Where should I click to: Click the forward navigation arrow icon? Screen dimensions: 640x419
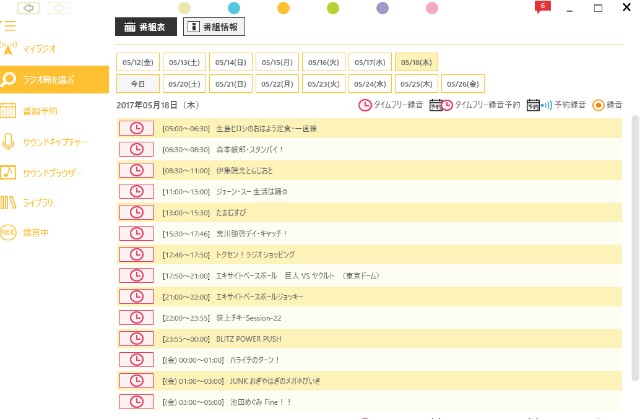coord(59,8)
